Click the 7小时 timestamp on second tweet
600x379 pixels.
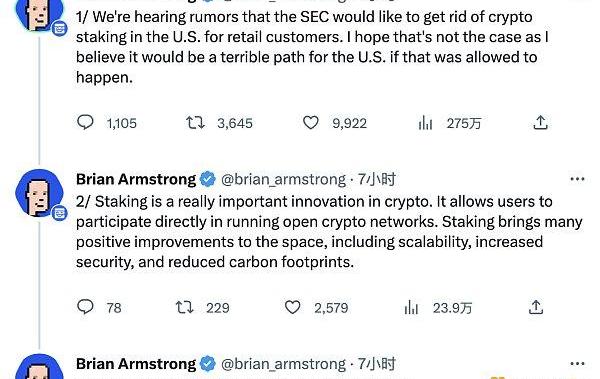[377, 179]
